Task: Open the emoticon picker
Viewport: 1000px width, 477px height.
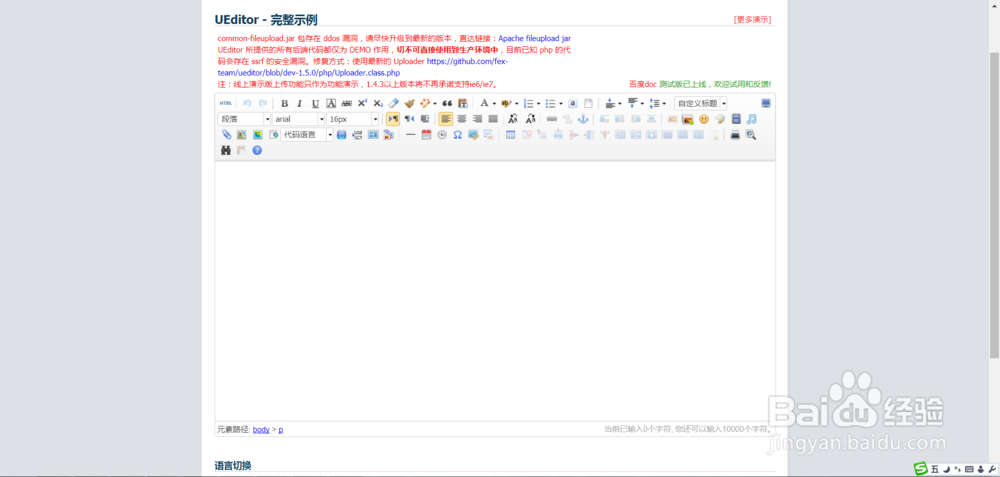Action: 704,119
